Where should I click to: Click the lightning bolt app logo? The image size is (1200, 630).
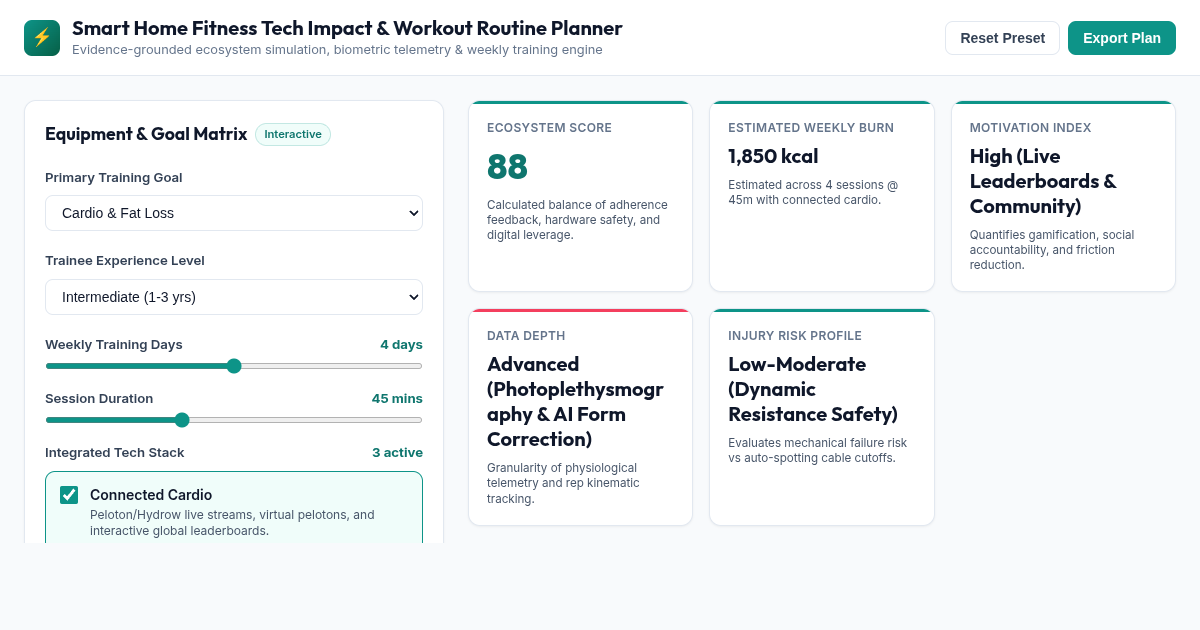point(42,38)
